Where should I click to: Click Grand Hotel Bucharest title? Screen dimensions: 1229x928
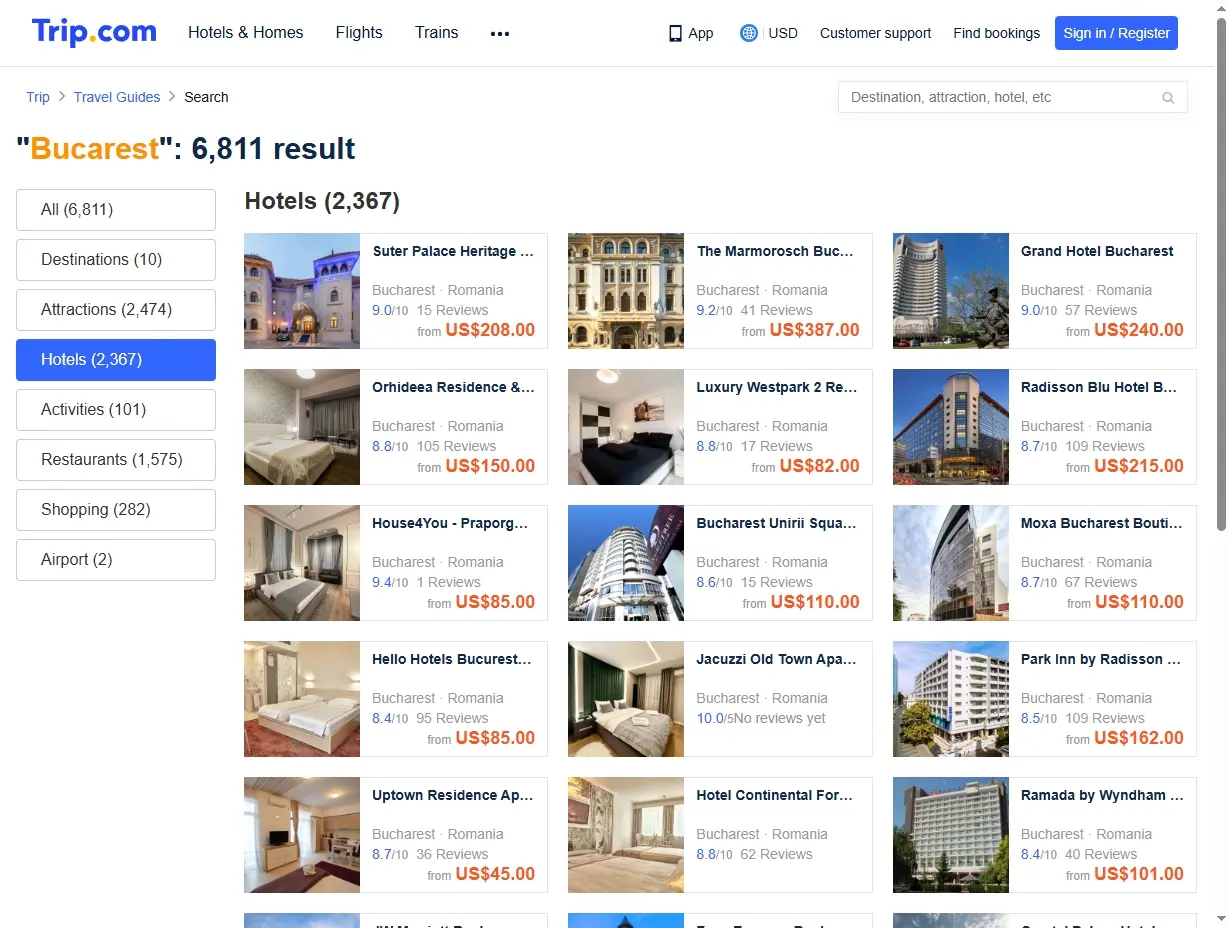[x=1097, y=252]
